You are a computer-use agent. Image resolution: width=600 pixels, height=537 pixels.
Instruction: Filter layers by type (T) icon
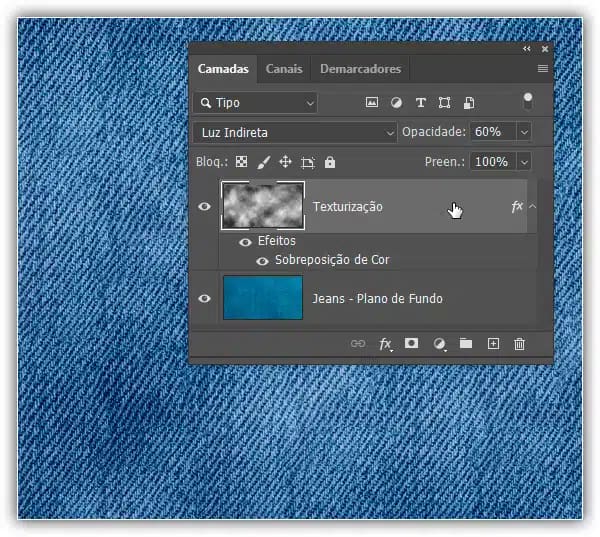coord(421,103)
